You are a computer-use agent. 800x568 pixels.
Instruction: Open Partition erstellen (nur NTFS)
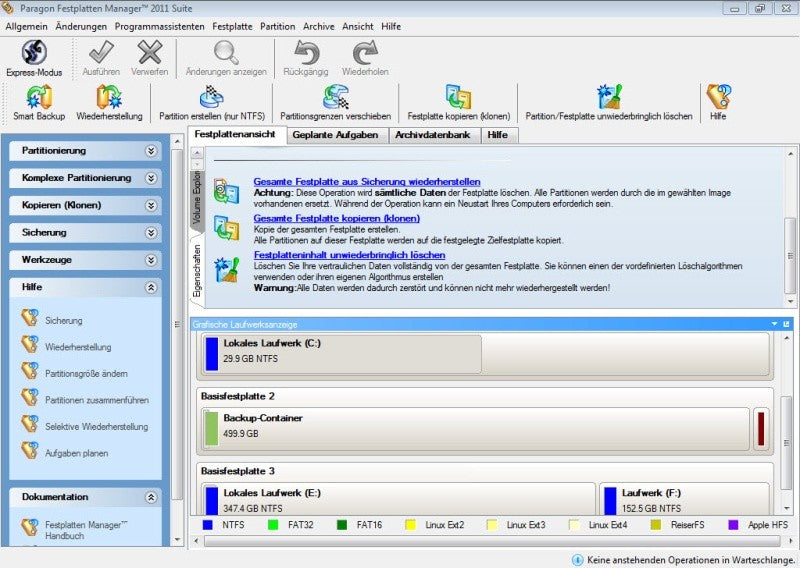pos(212,97)
